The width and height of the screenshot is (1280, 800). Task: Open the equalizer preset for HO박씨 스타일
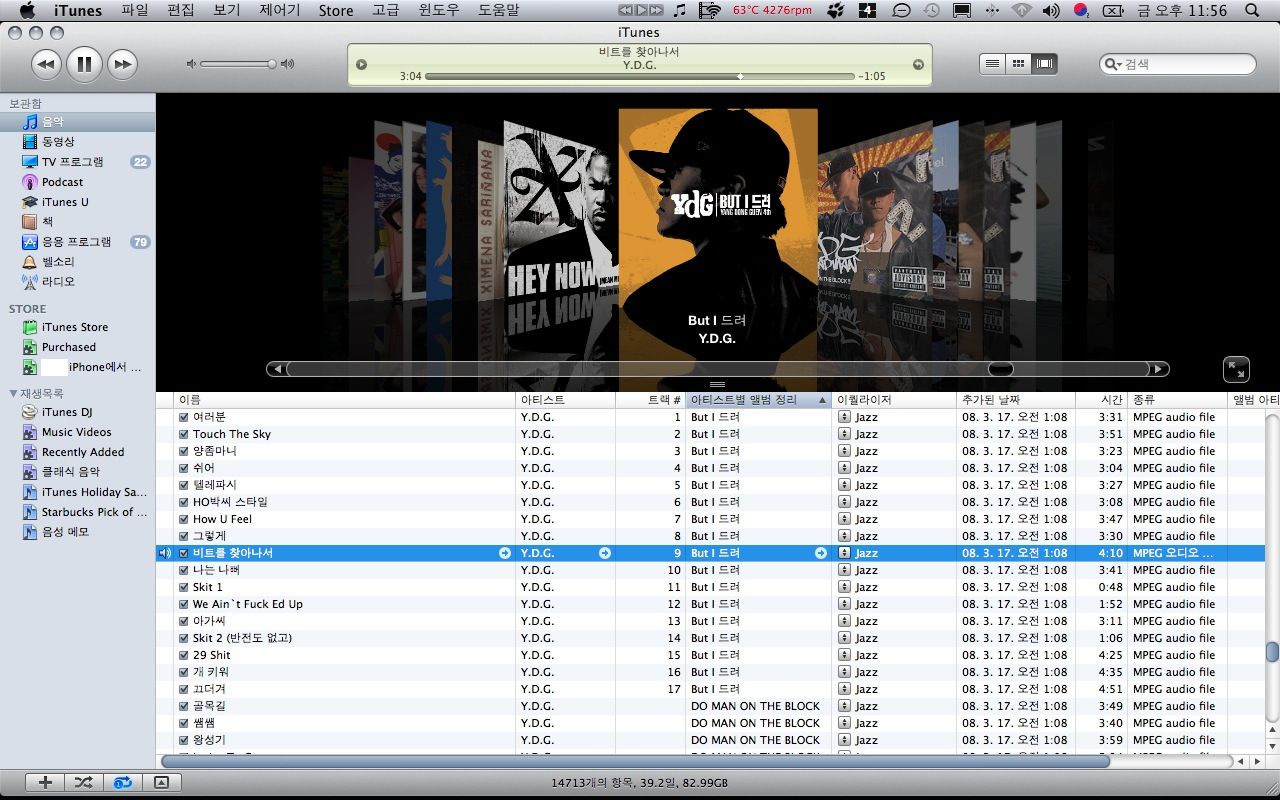[x=844, y=502]
